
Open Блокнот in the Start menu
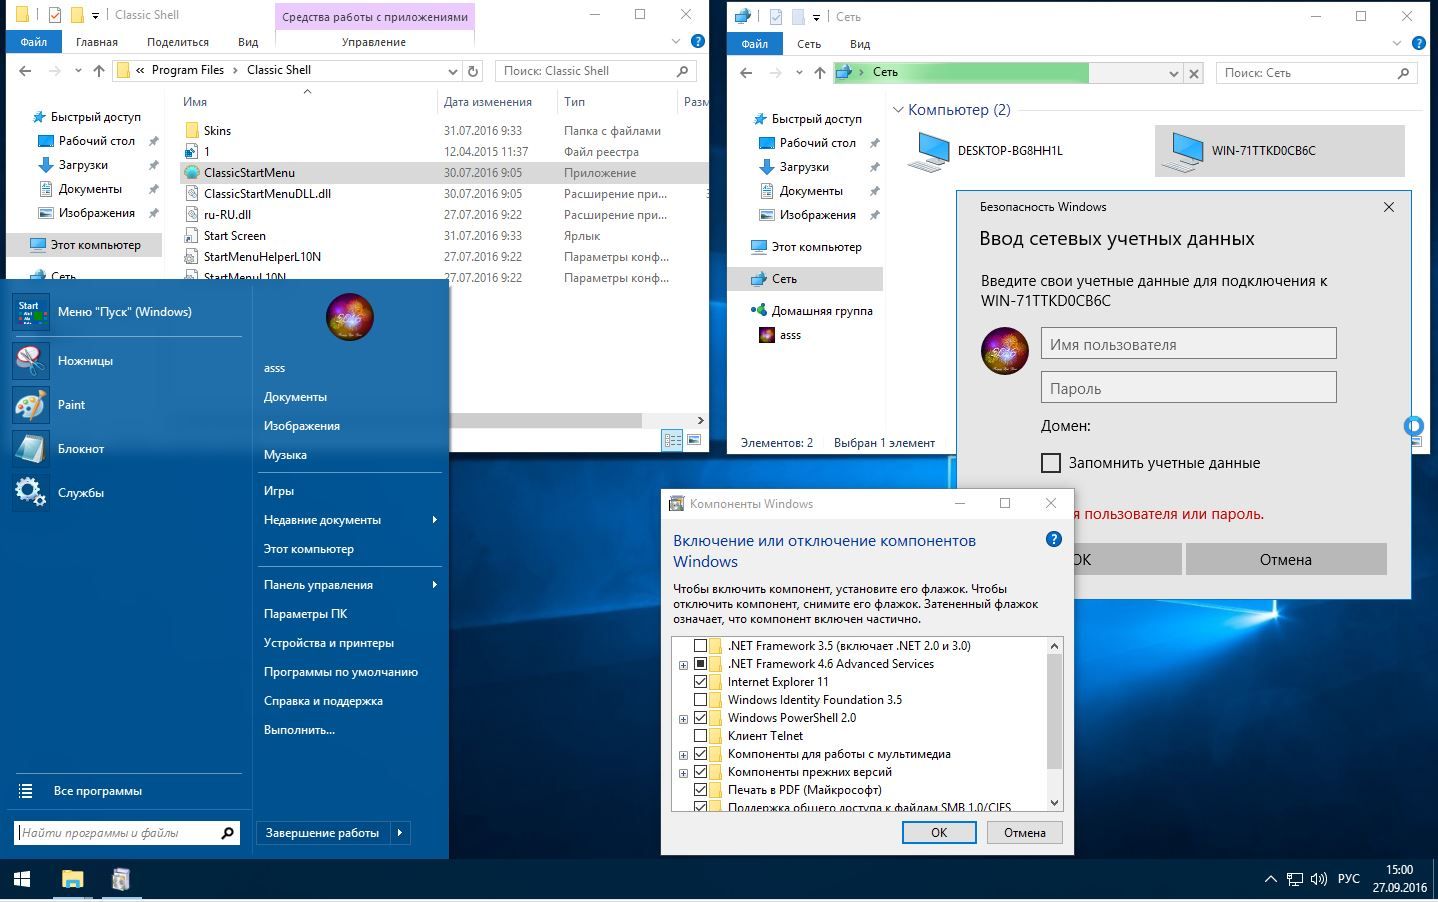(127, 448)
